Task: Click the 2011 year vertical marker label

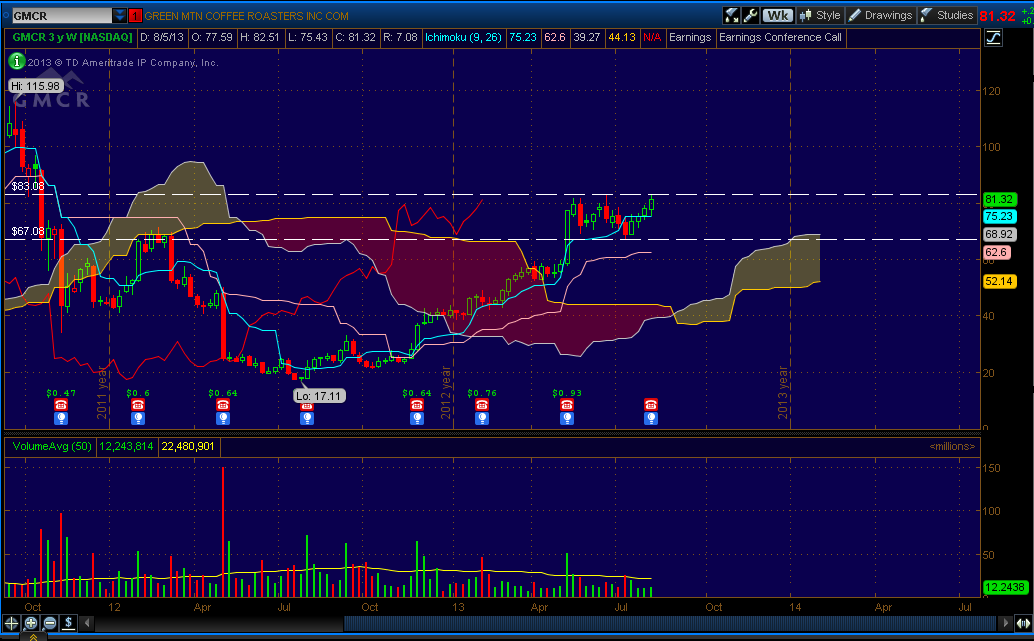Action: click(102, 392)
